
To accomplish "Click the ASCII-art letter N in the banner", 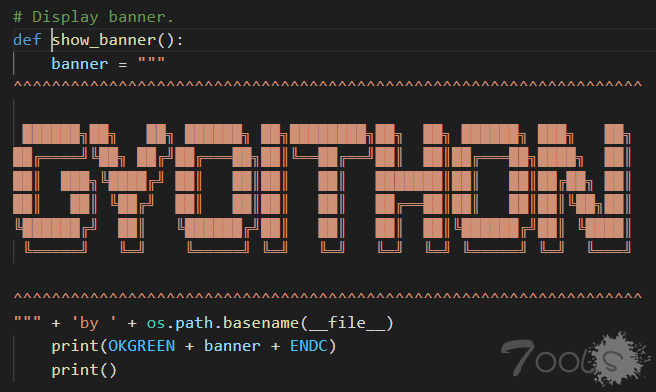I will 584,188.
